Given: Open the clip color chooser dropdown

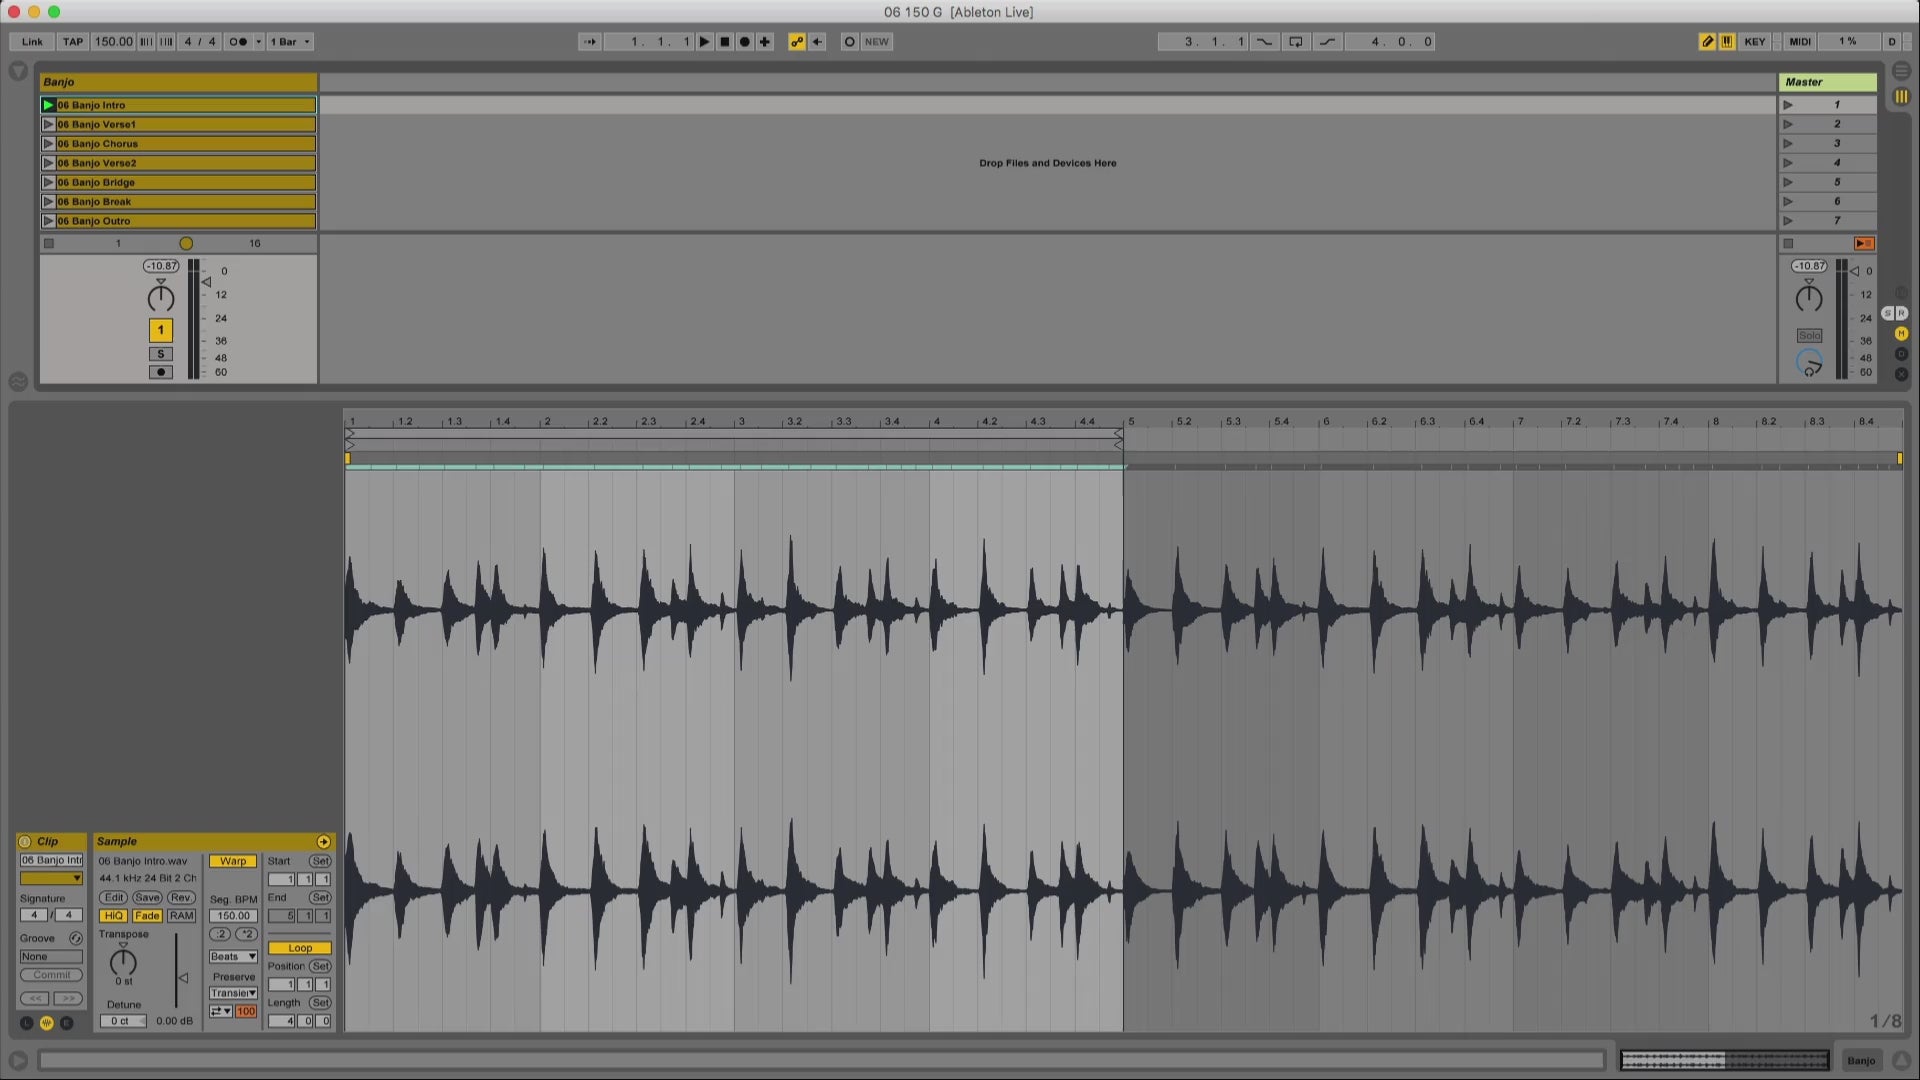Looking at the screenshot, I should pos(51,878).
